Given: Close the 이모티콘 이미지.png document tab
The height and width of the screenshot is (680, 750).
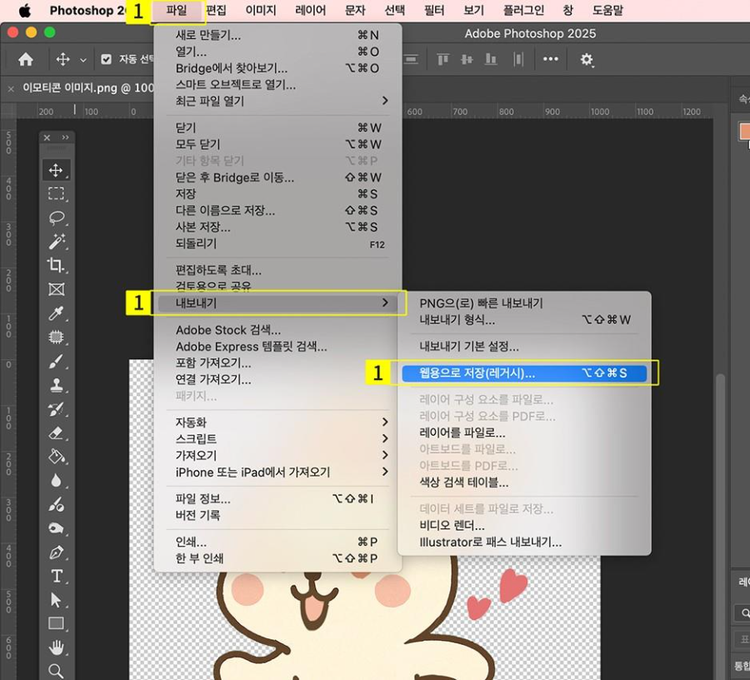Looking at the screenshot, I should tap(11, 88).
